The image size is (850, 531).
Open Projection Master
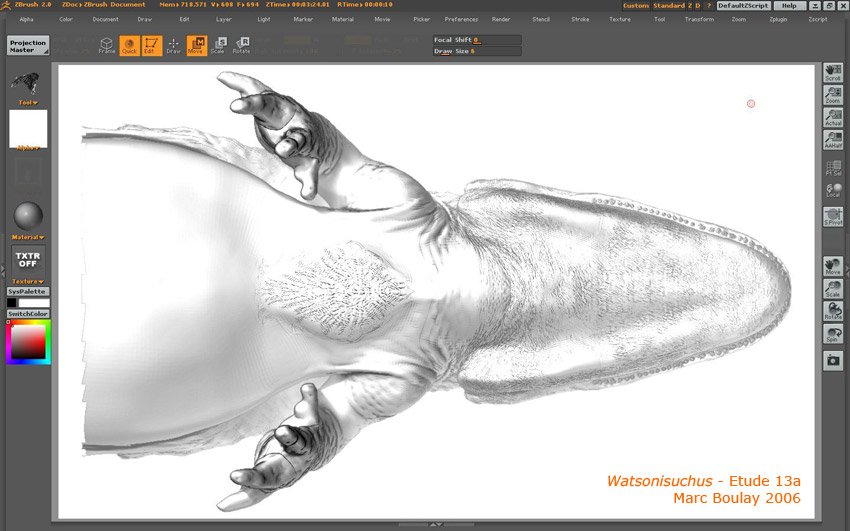(28, 46)
